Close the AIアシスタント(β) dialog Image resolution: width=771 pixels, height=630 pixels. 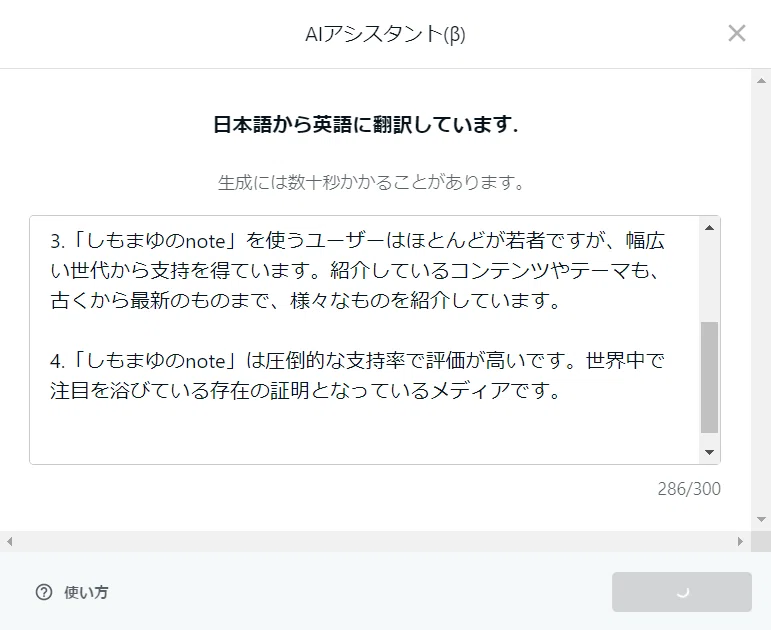click(x=737, y=33)
